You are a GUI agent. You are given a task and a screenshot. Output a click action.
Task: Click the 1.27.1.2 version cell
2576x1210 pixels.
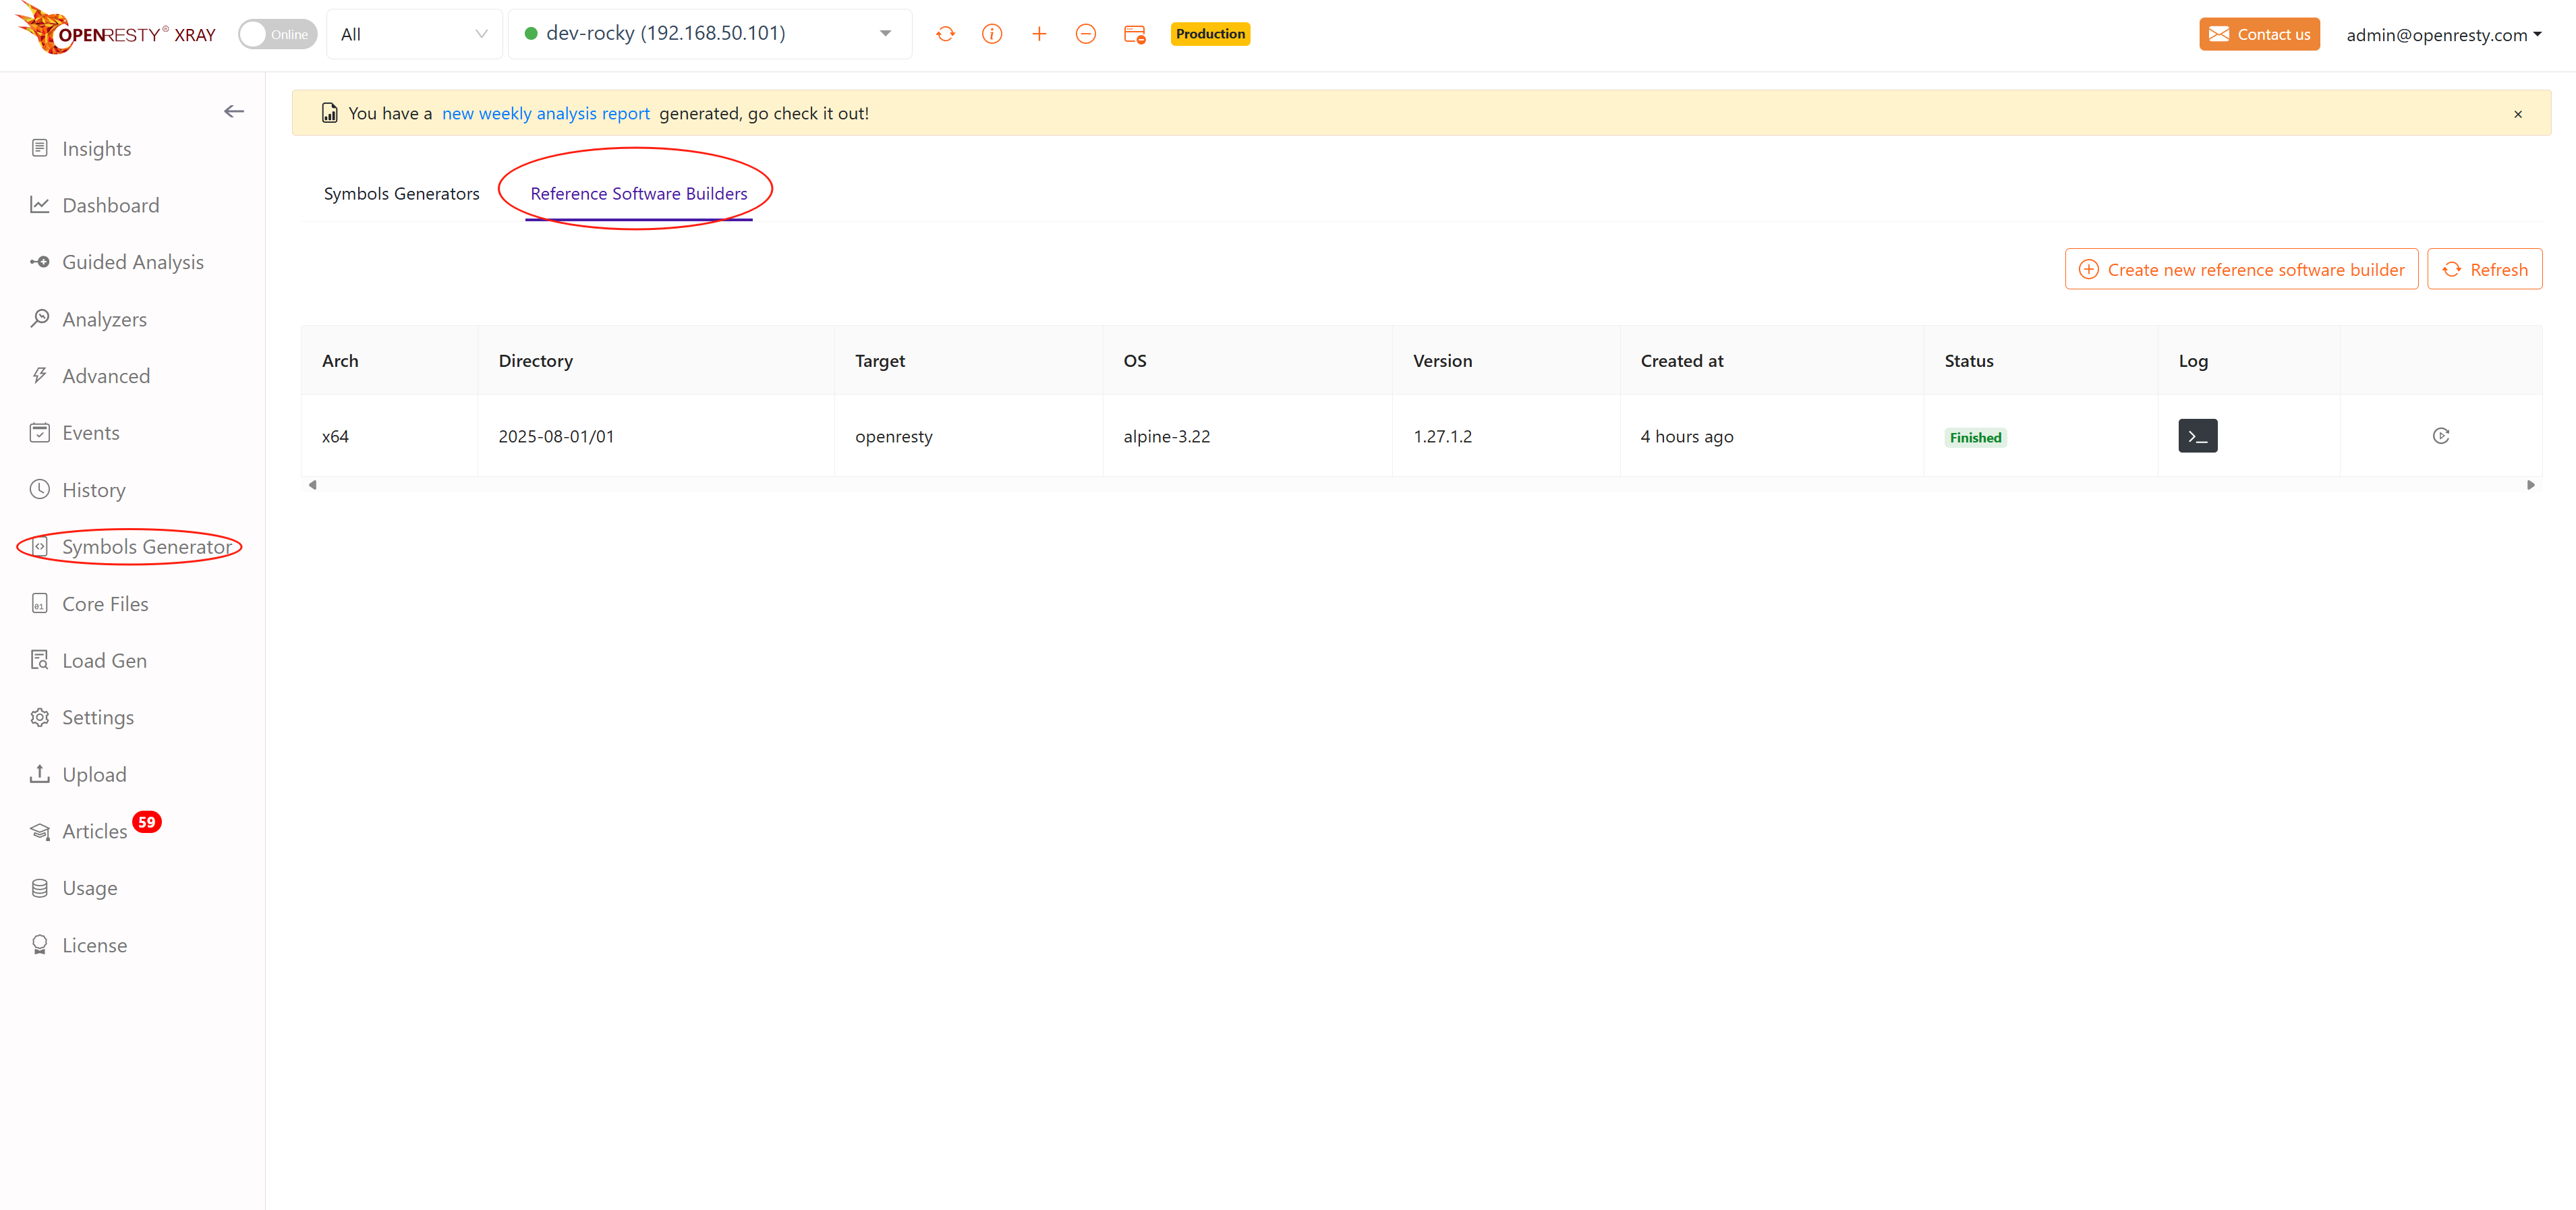point(1506,436)
